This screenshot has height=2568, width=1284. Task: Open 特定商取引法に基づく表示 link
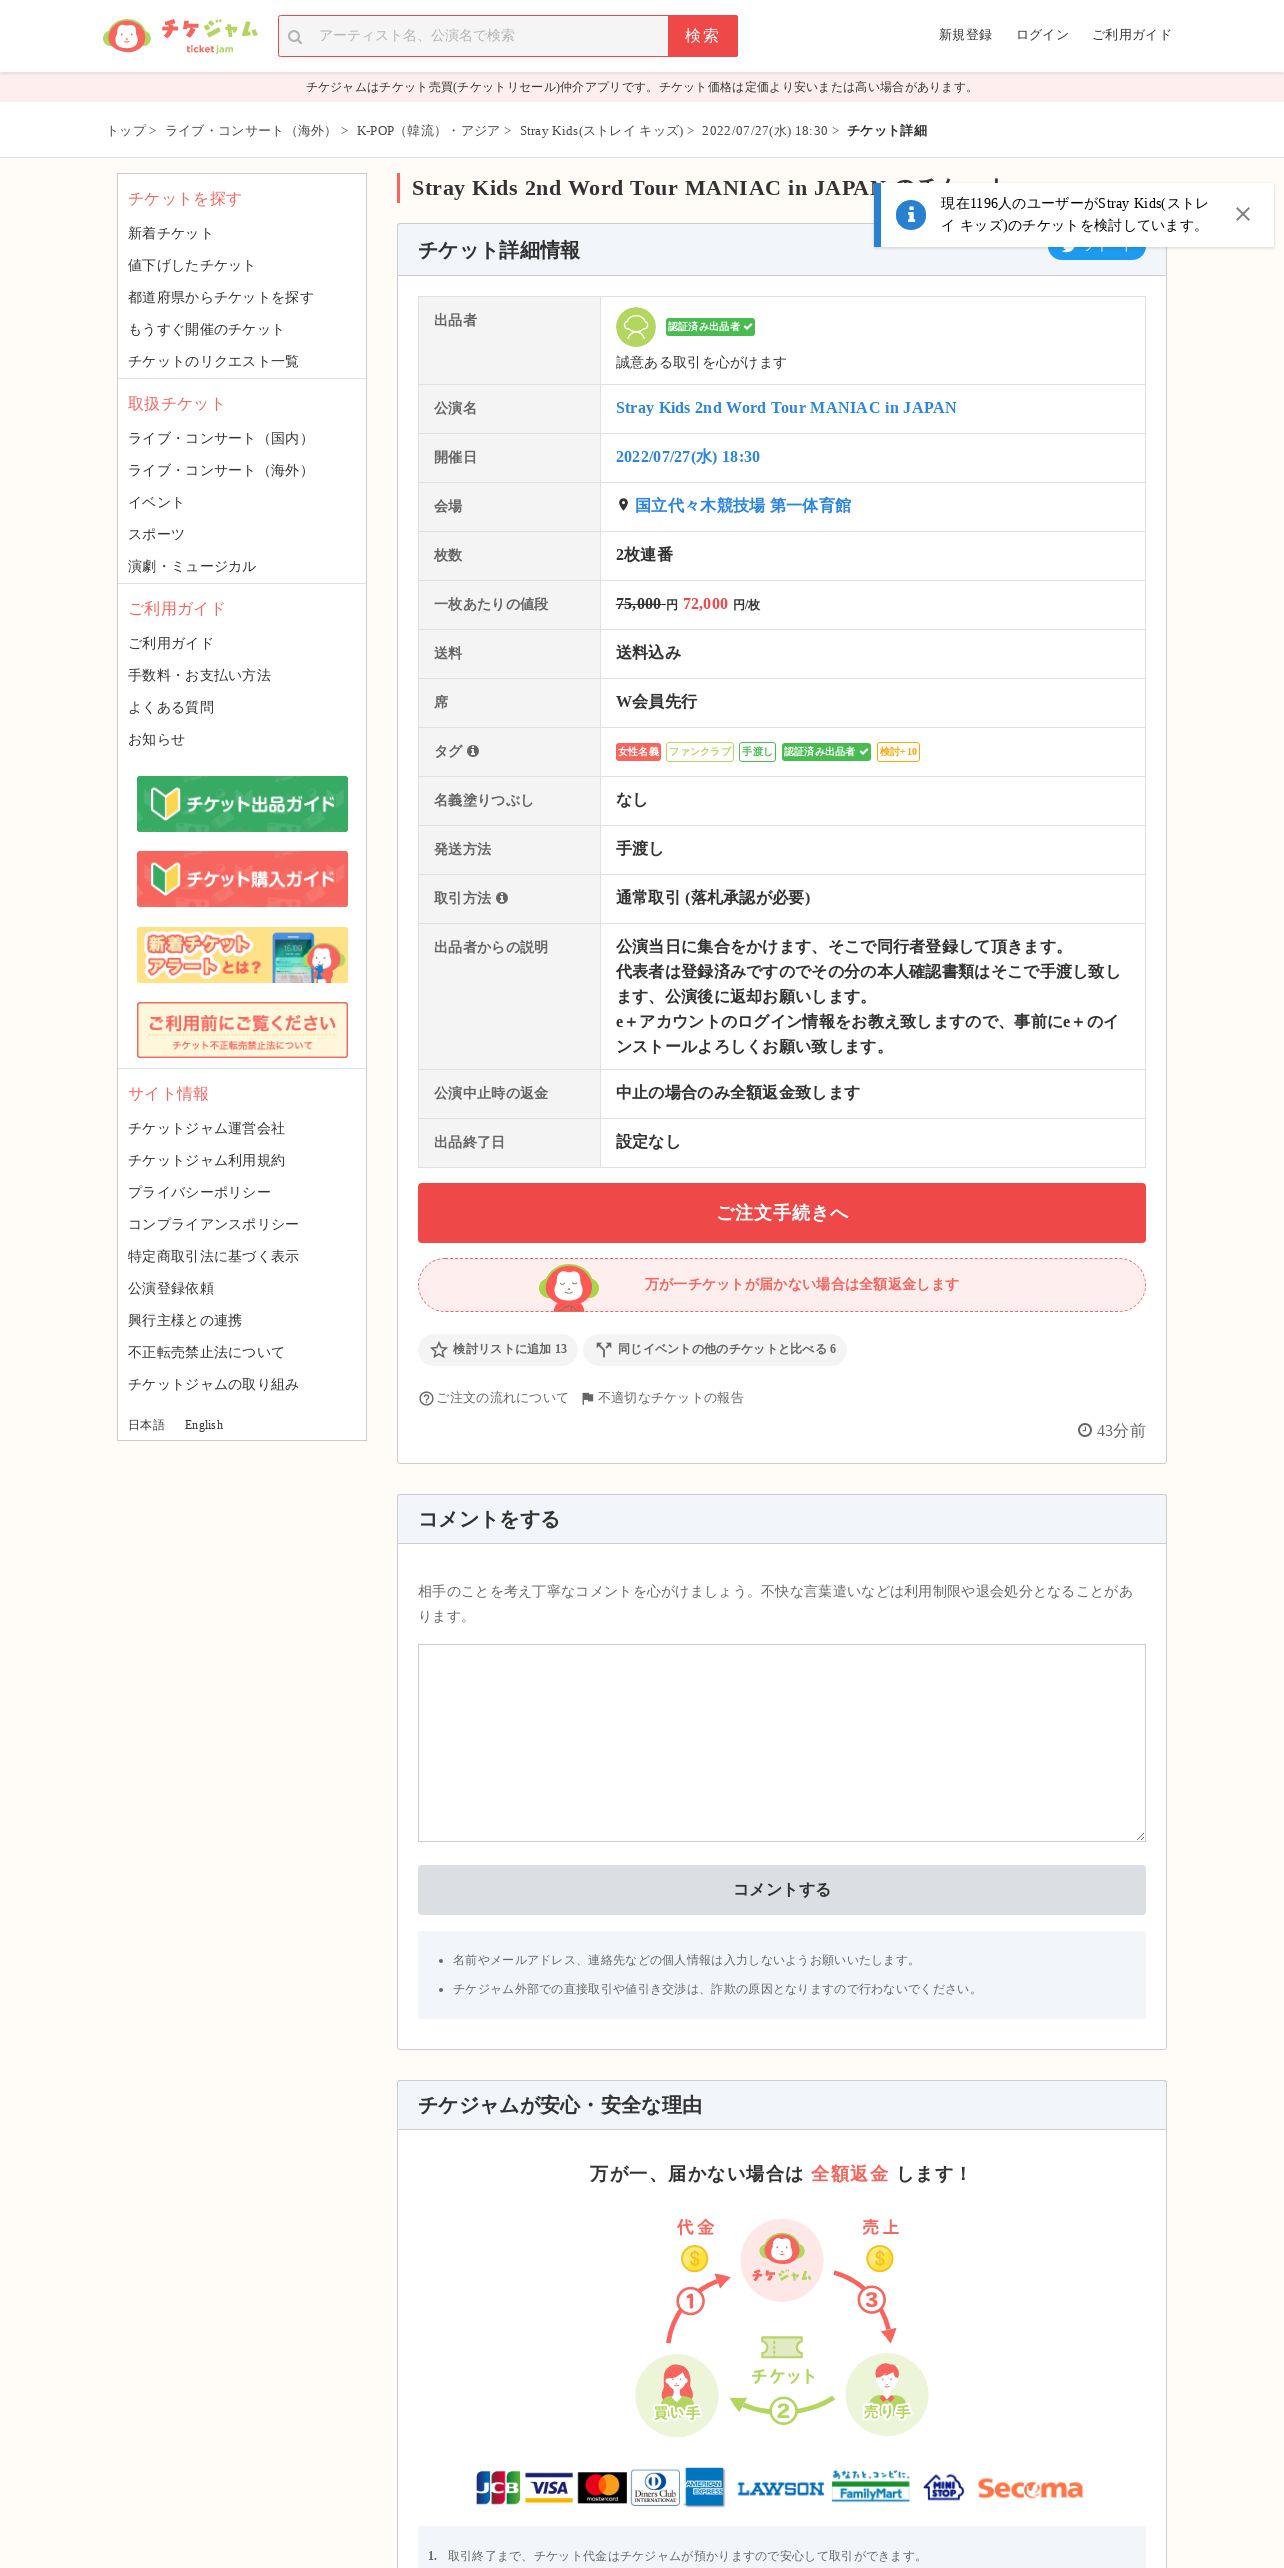coord(213,1256)
